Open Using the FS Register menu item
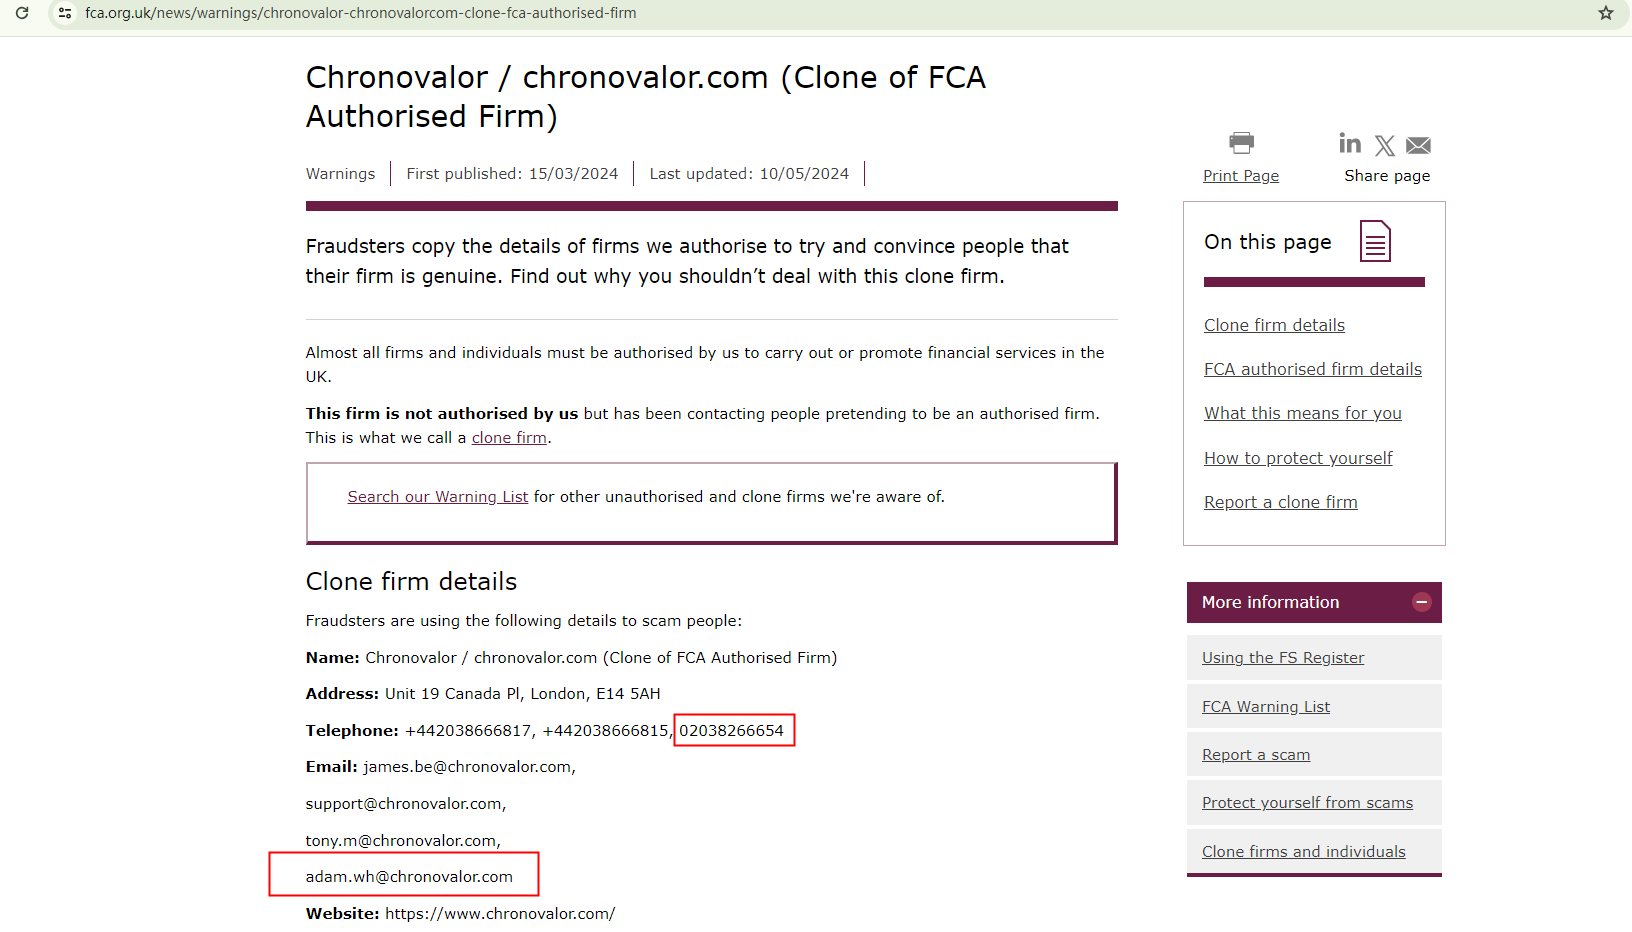Screen dimensions: 1632x932 coord(1282,658)
